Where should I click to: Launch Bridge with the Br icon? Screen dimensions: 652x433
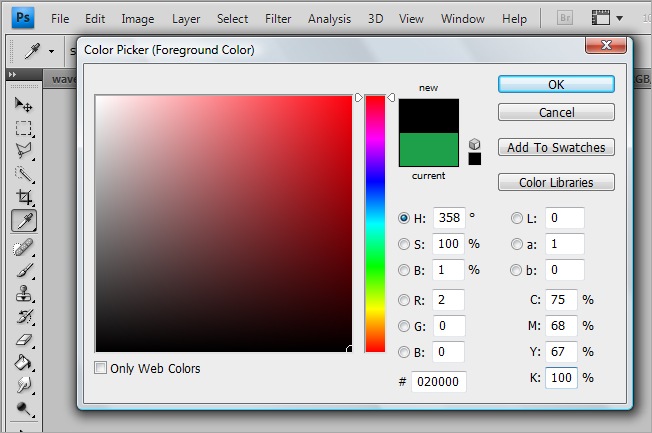565,18
